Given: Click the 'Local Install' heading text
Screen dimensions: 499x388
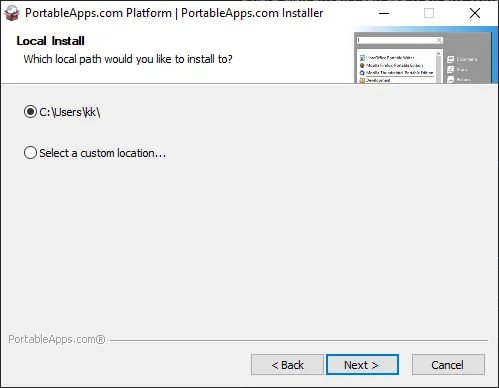Looking at the screenshot, I should tap(50, 41).
